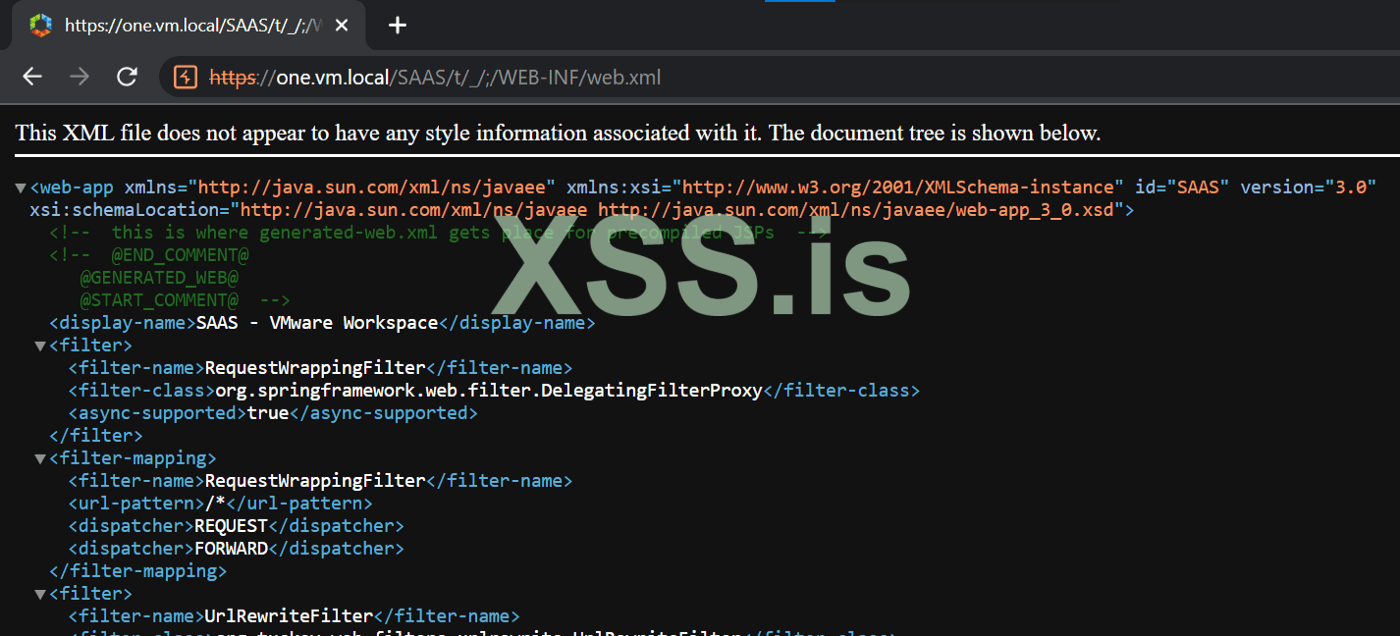Viewport: 1400px width, 636px height.
Task: Collapse the UrlRewriteFilter filter node
Action: [x=40, y=595]
